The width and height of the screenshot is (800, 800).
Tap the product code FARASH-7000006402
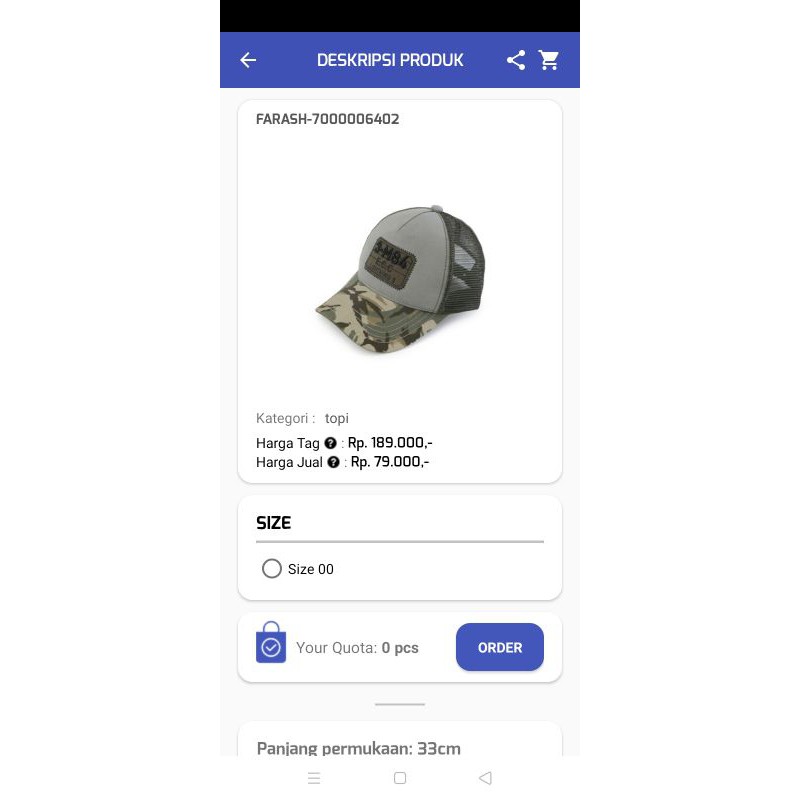(x=328, y=119)
